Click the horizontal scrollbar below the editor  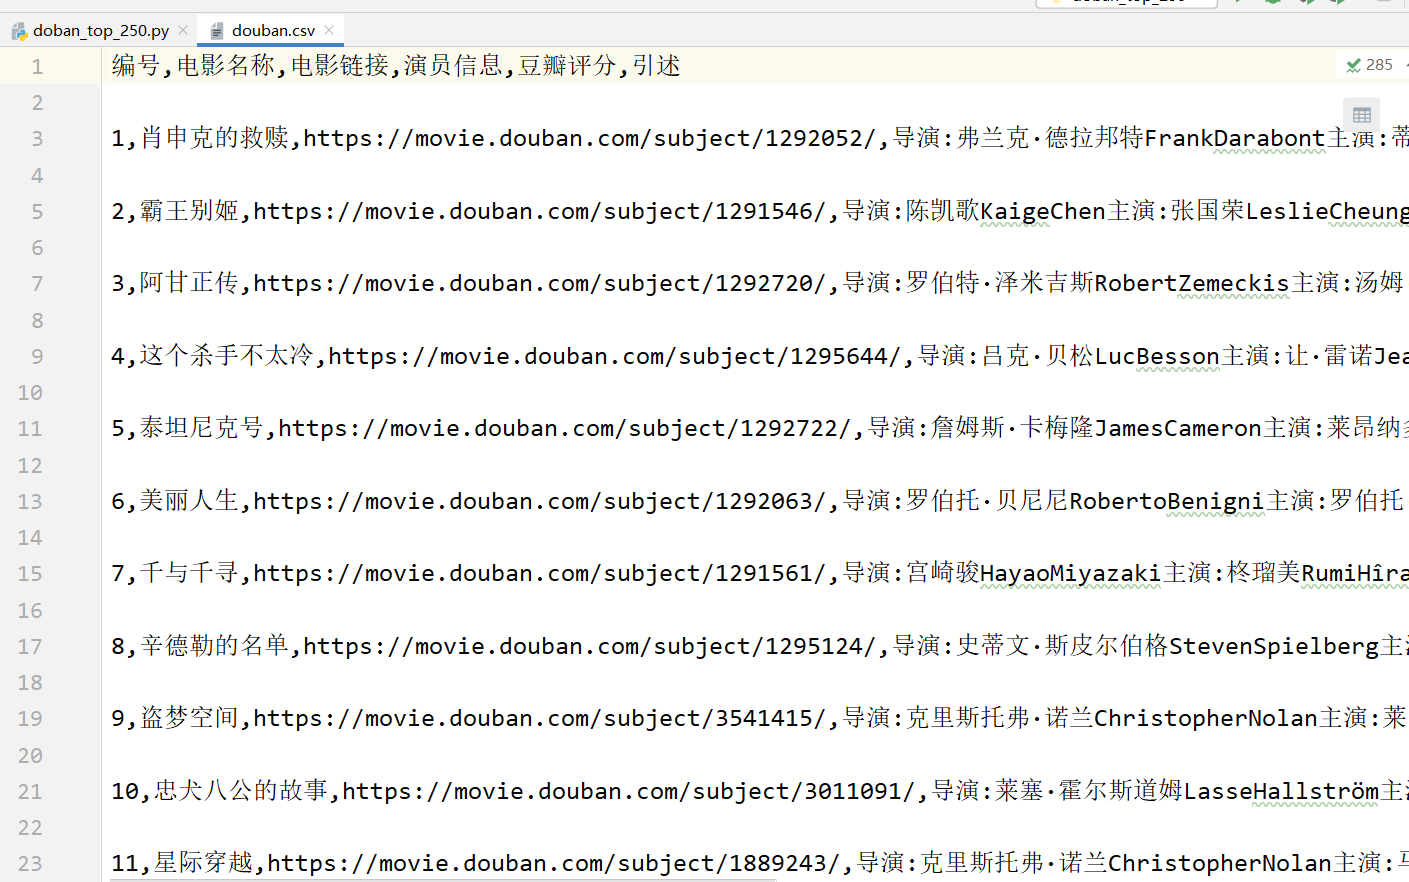tap(444, 879)
